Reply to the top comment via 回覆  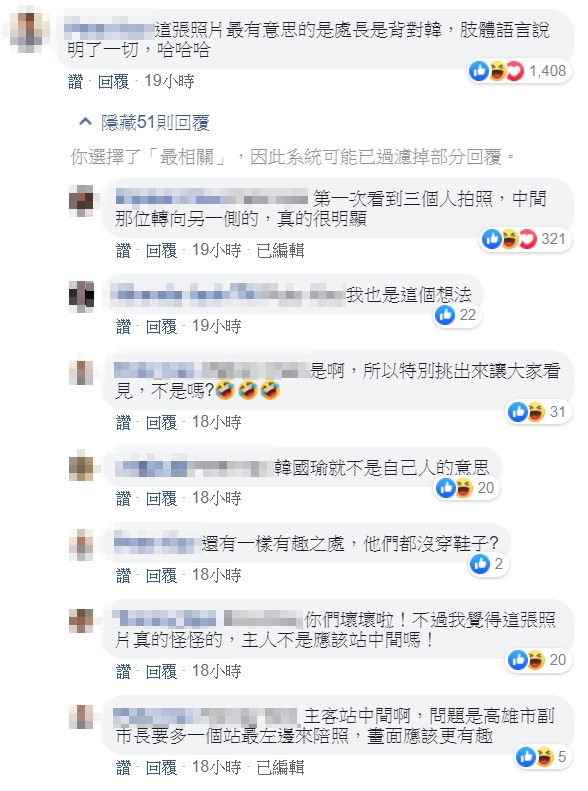point(113,81)
